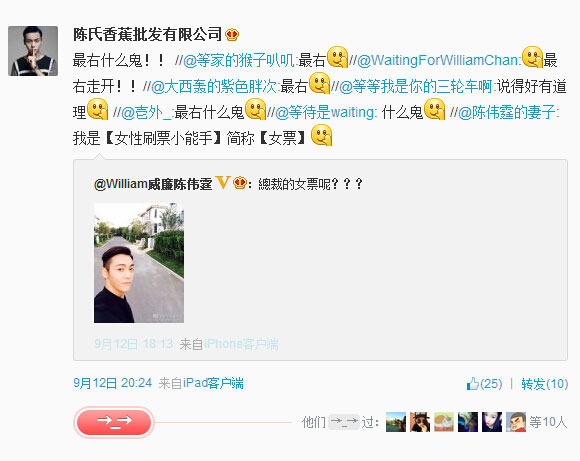The image size is (580, 461).
Task: Open the @William威廉陈伟霆 original author link
Action: (153, 184)
